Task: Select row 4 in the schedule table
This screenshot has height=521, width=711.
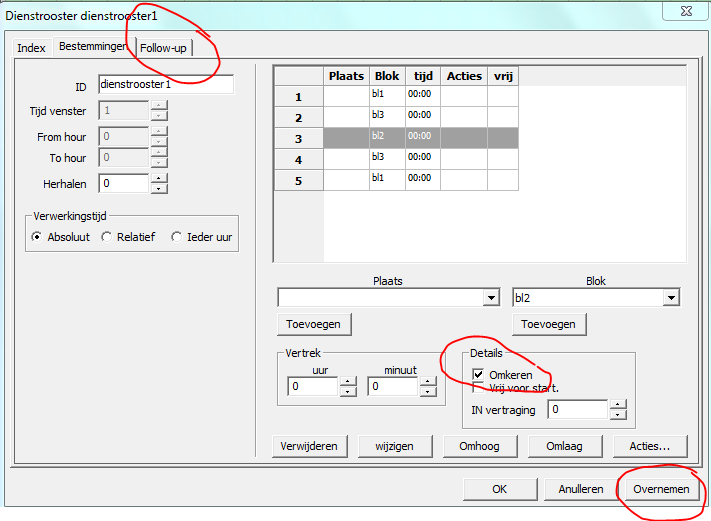Action: 298,159
